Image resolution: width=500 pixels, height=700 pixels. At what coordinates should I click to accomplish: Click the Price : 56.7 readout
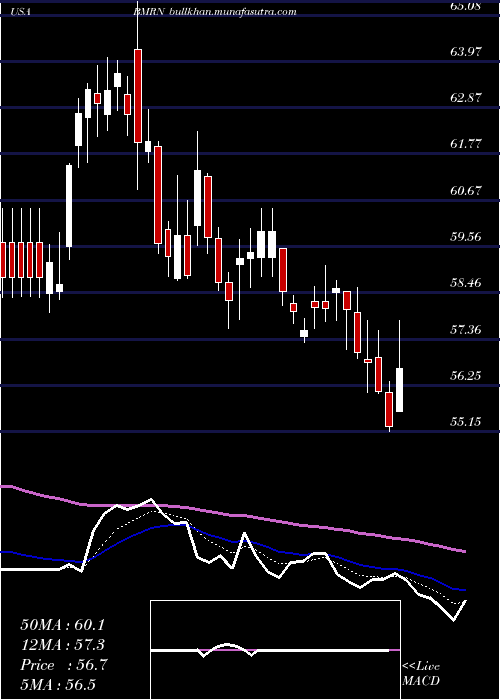pos(63,665)
